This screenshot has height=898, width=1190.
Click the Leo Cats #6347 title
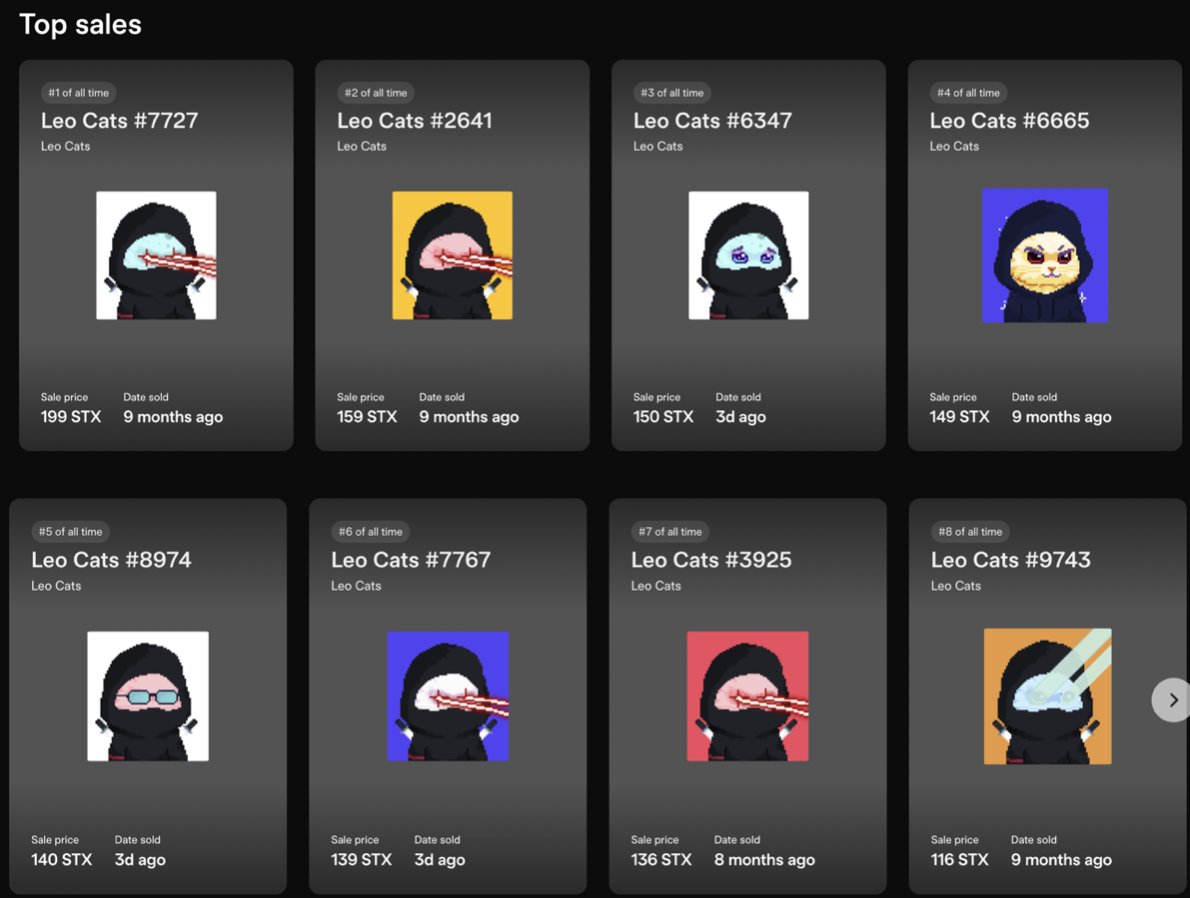pos(713,120)
